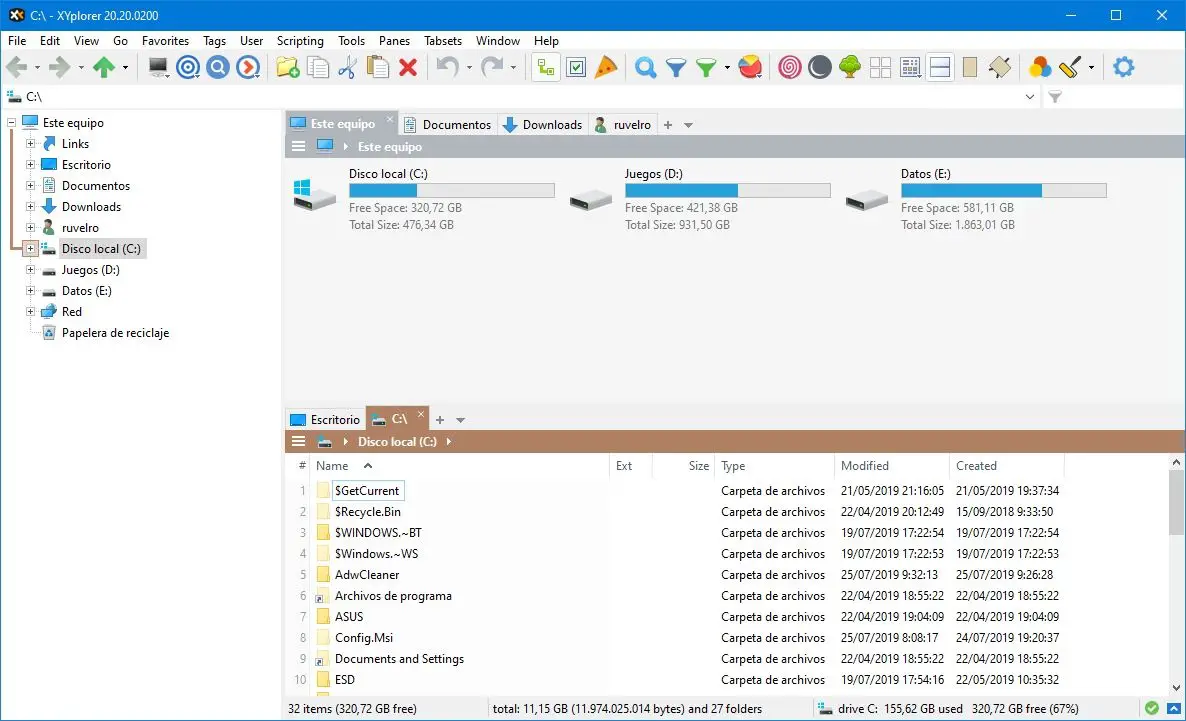Toggle the pink spiral filter button

(790, 67)
